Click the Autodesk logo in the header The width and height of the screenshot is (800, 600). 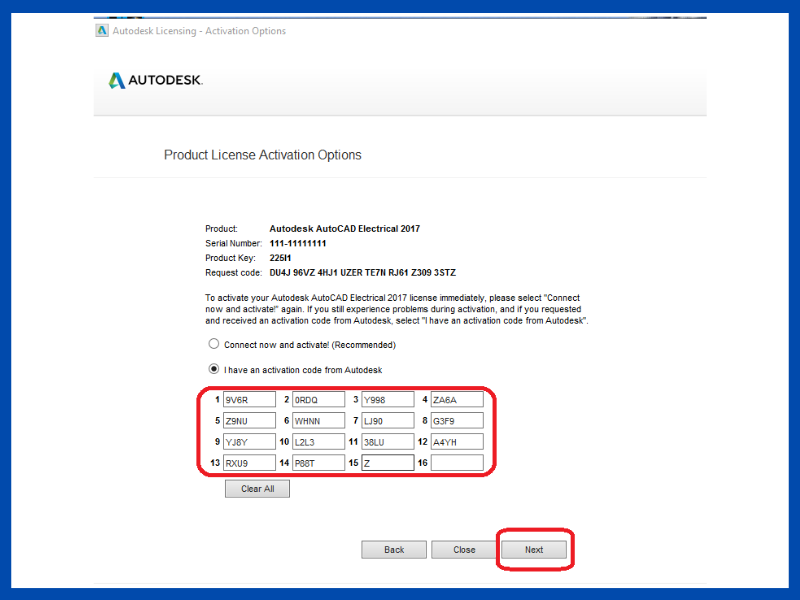(155, 81)
